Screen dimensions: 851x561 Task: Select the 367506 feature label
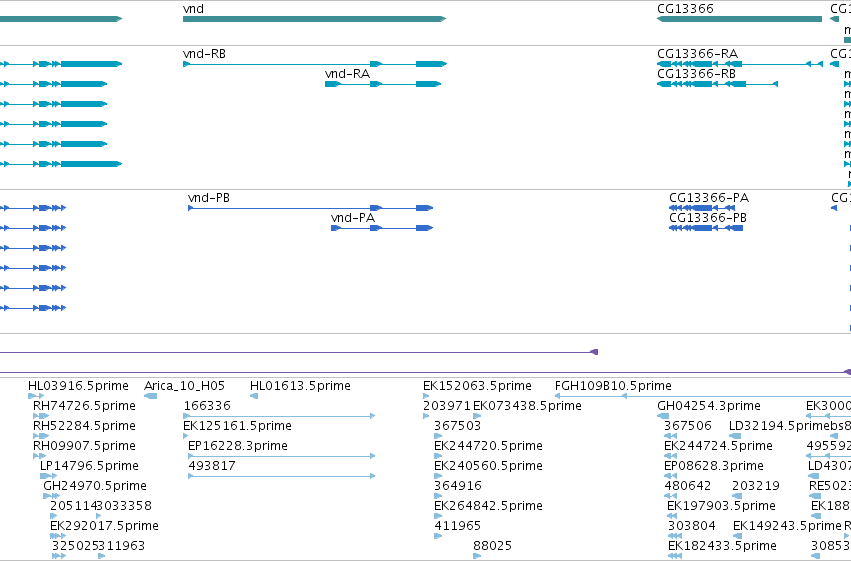(x=688, y=426)
